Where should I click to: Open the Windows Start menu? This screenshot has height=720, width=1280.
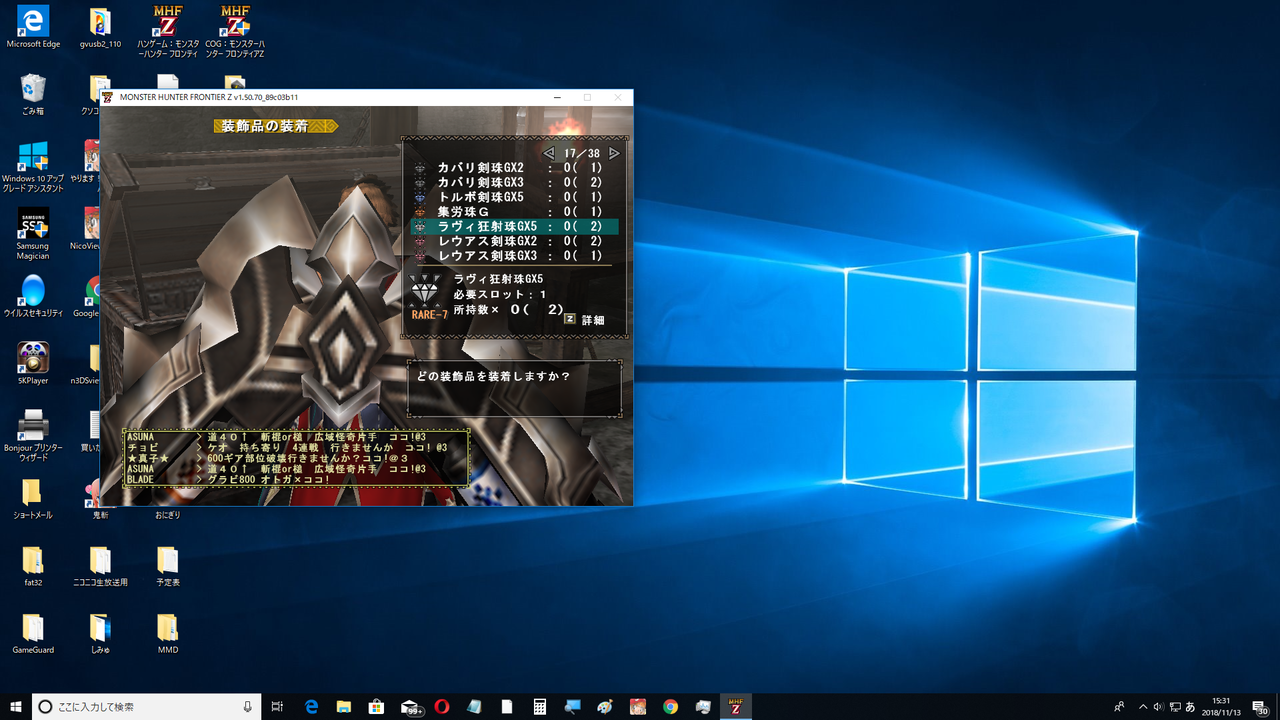pos(16,707)
